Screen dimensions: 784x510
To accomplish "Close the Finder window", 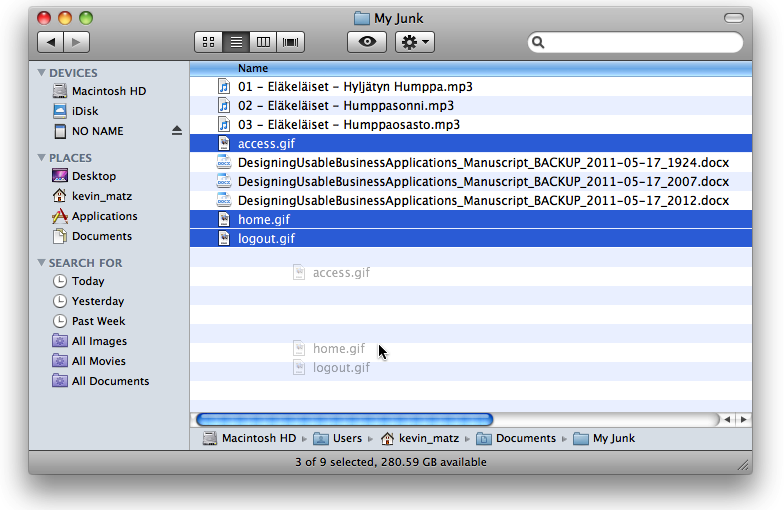I will [x=44, y=18].
